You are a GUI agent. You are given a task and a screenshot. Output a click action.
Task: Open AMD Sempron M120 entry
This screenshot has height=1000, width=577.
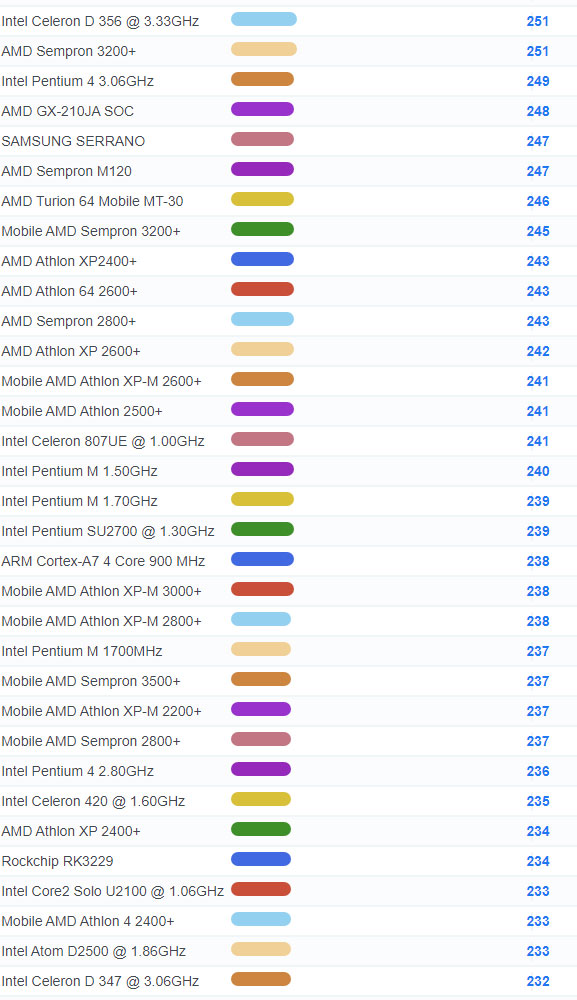(x=66, y=171)
